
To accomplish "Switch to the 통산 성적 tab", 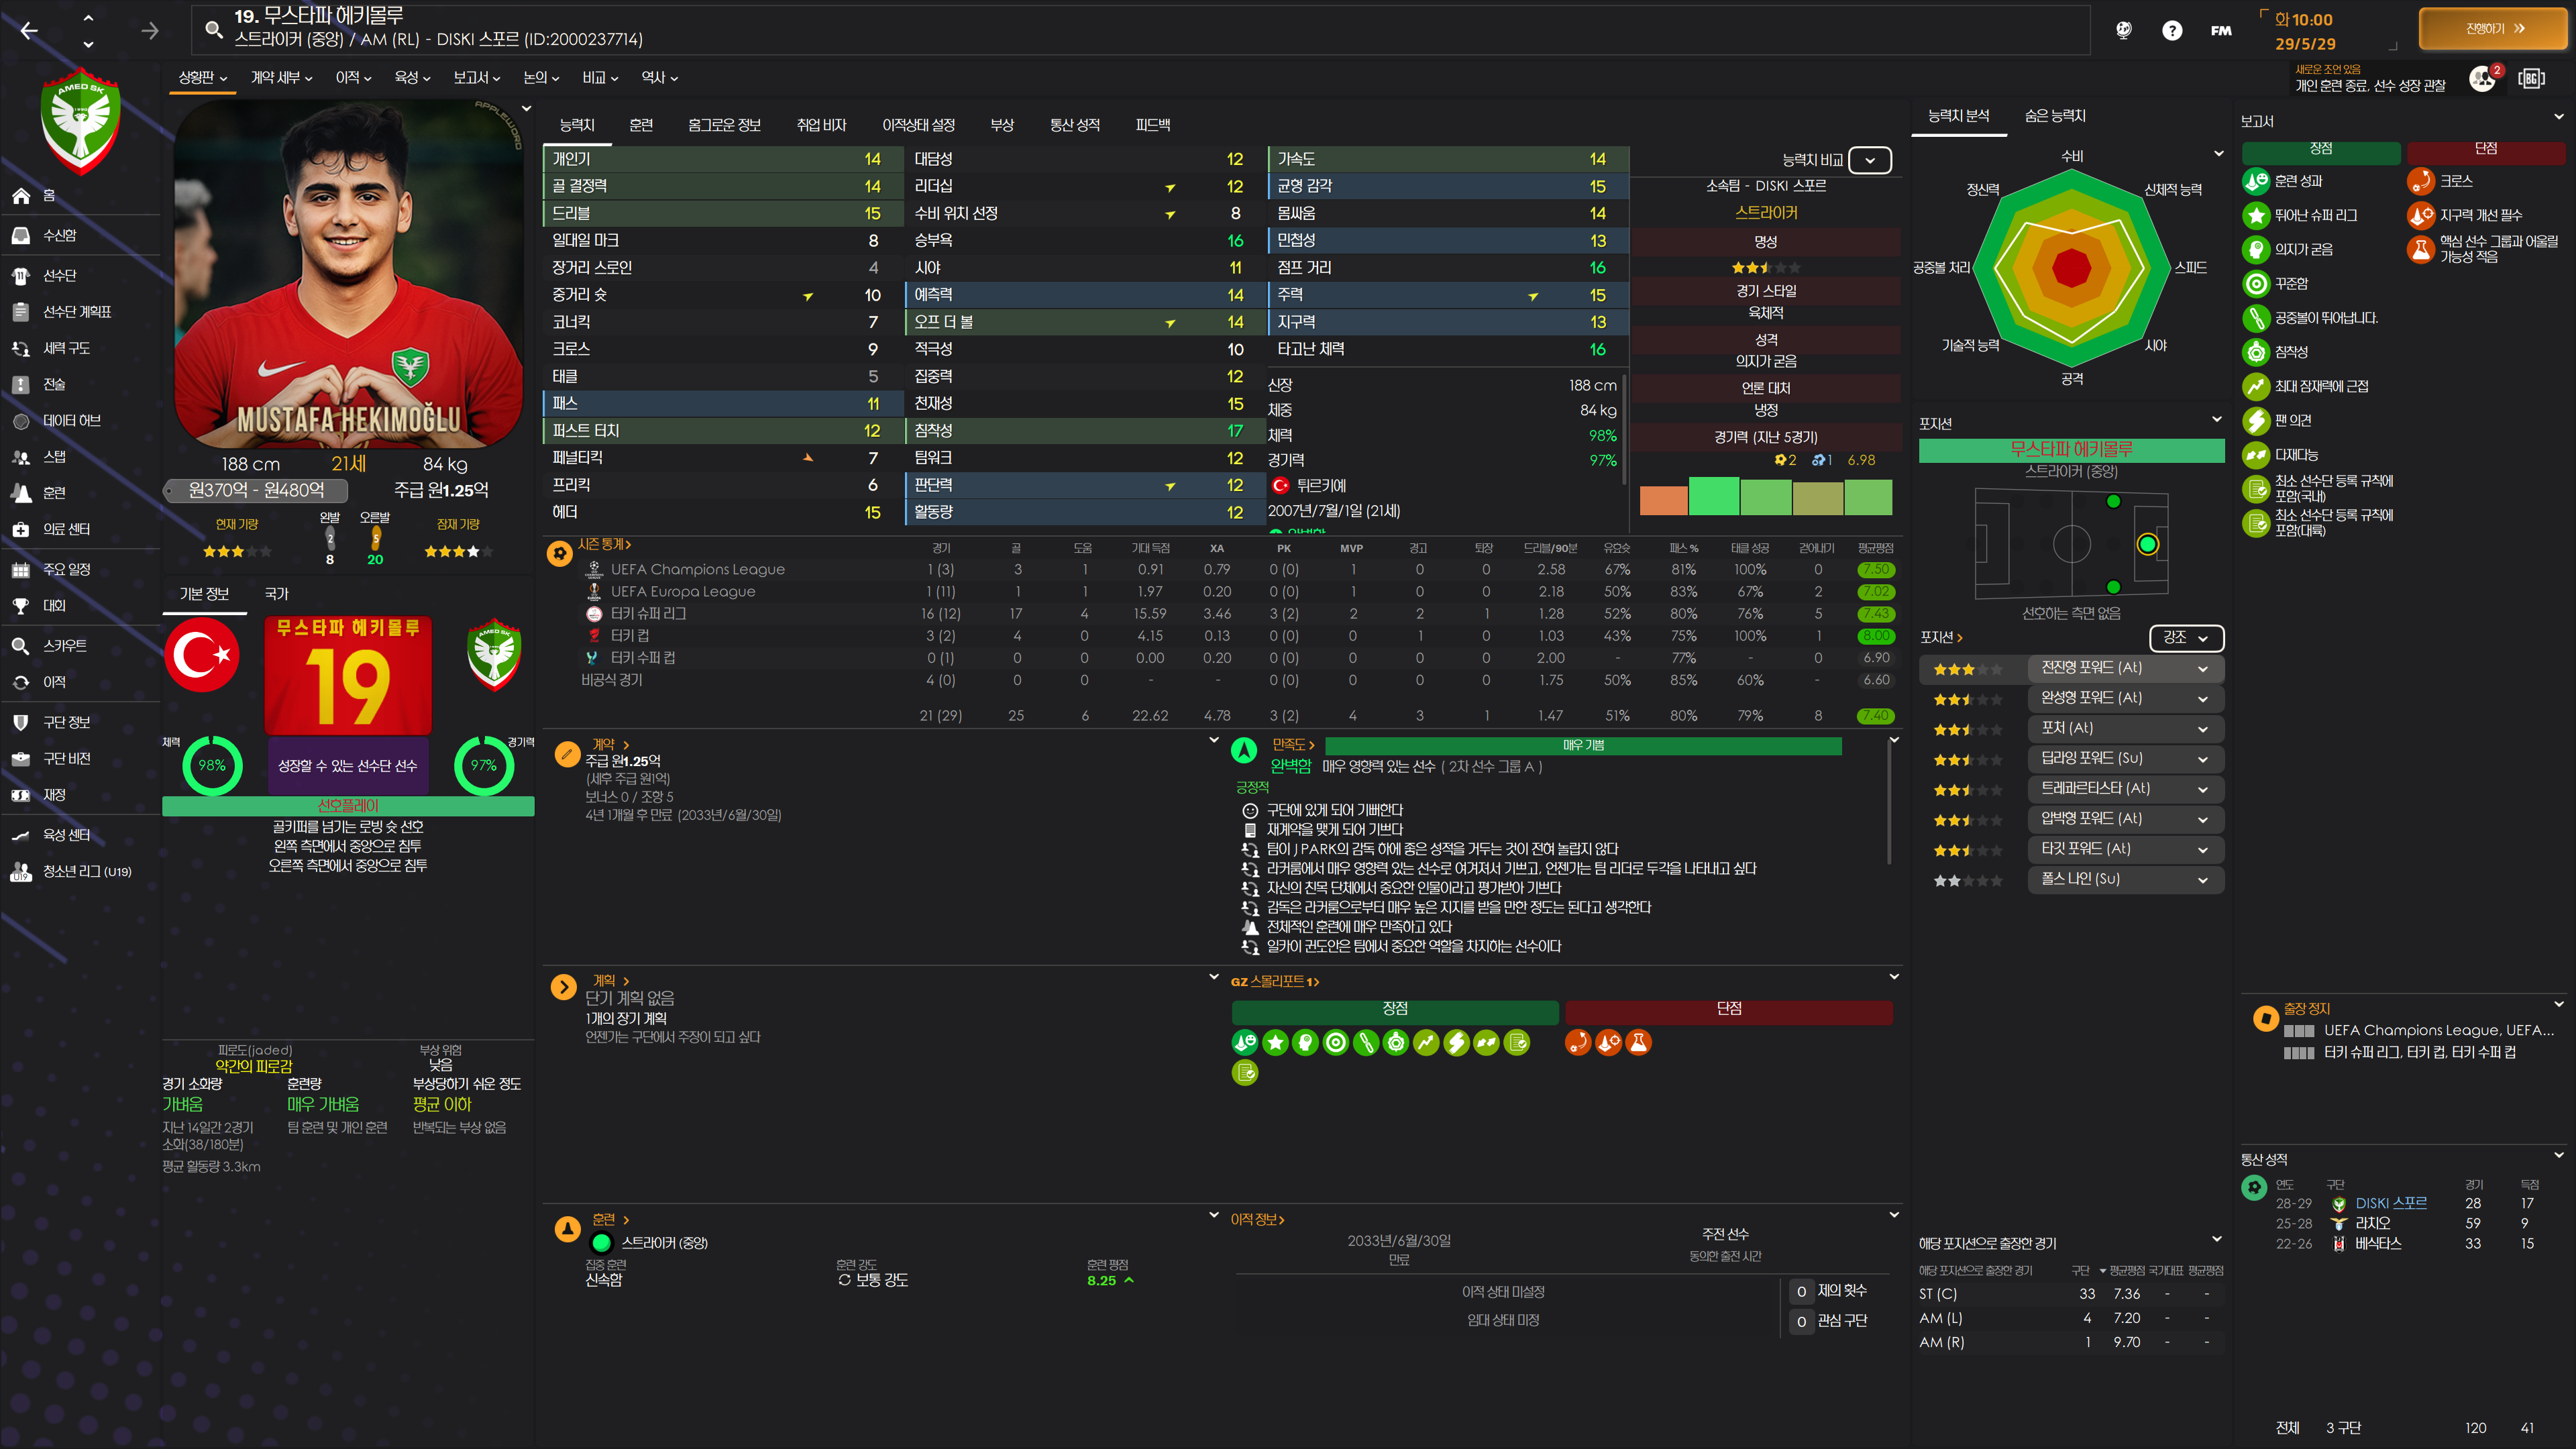I will 1073,125.
